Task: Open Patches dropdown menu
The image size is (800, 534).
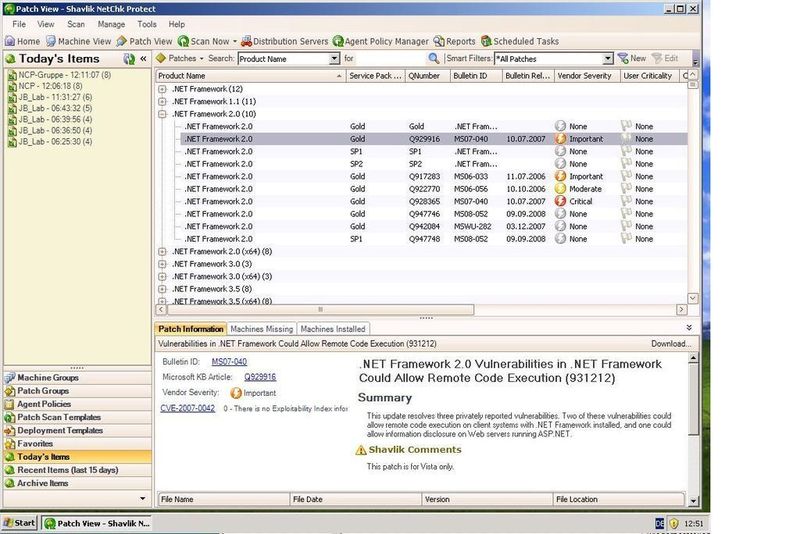Action: click(x=180, y=59)
